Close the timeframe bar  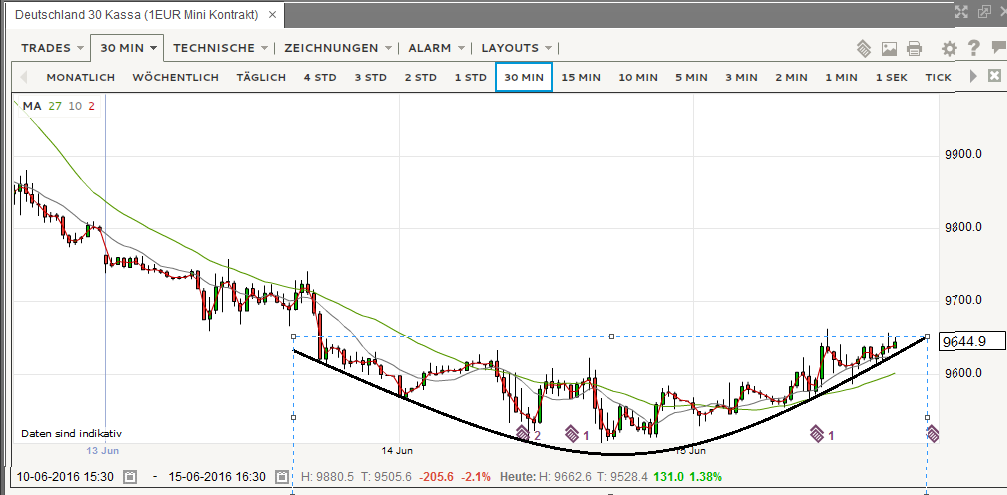pos(993,76)
